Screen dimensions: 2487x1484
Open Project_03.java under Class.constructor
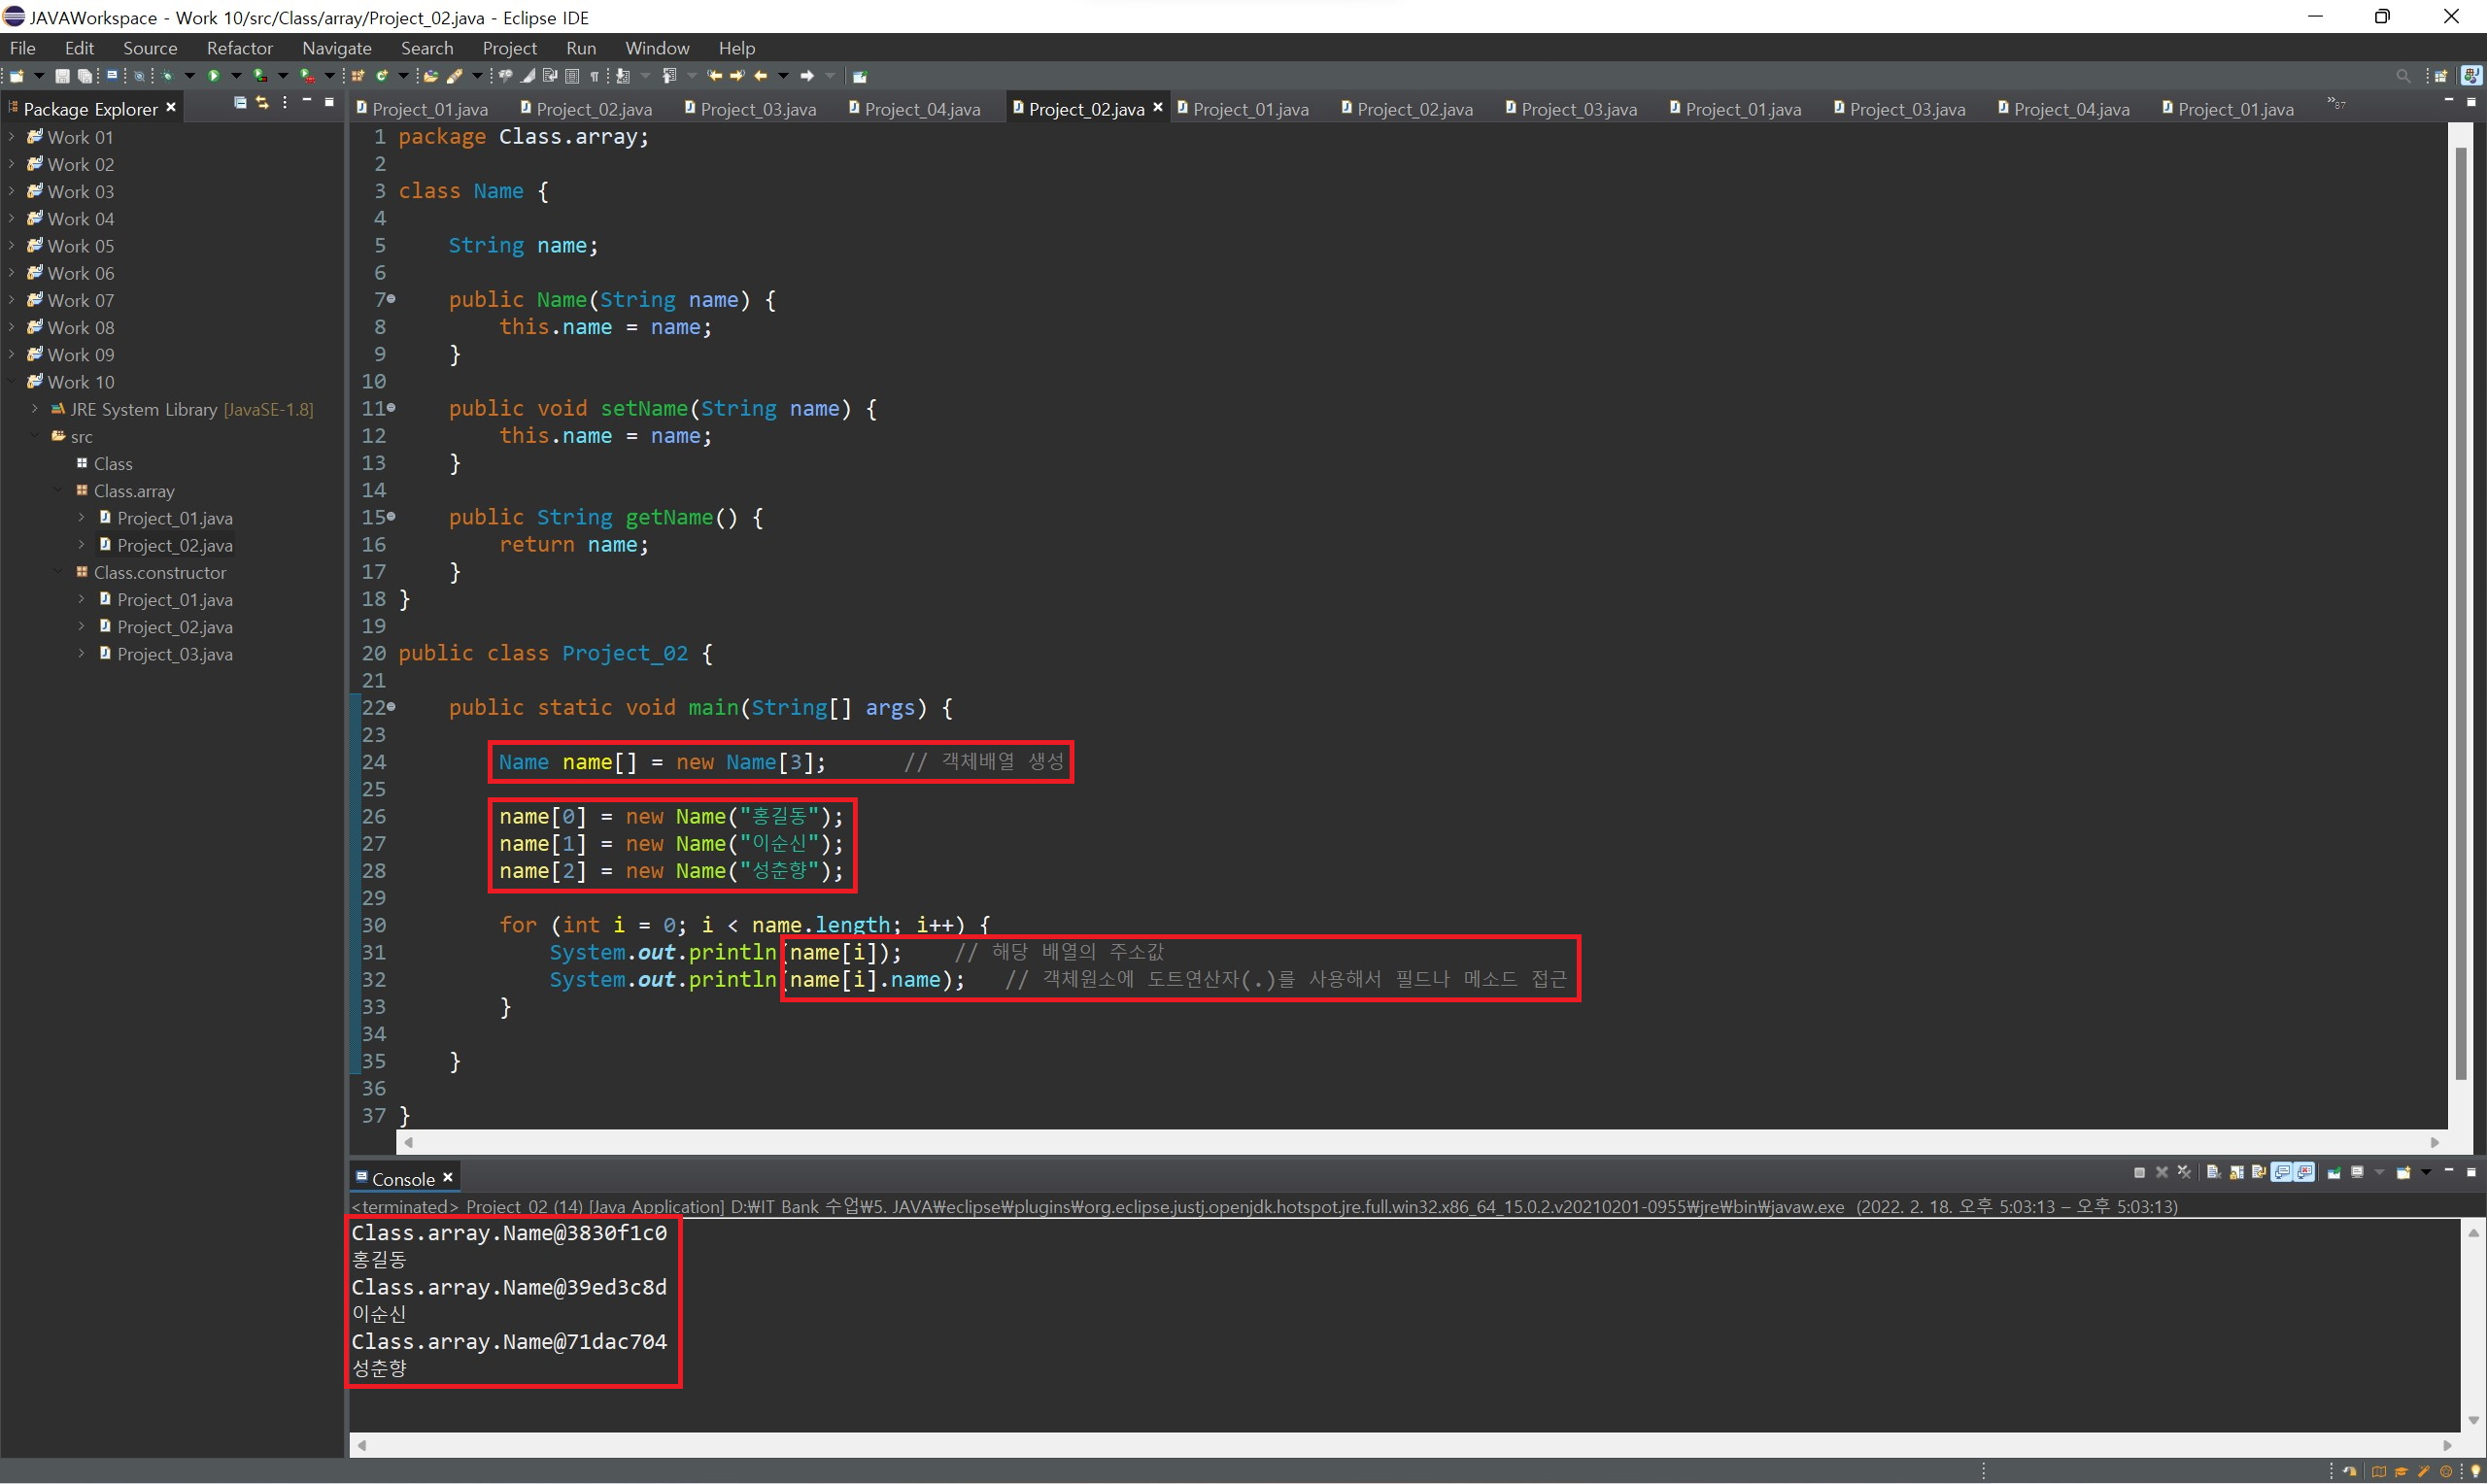click(174, 654)
